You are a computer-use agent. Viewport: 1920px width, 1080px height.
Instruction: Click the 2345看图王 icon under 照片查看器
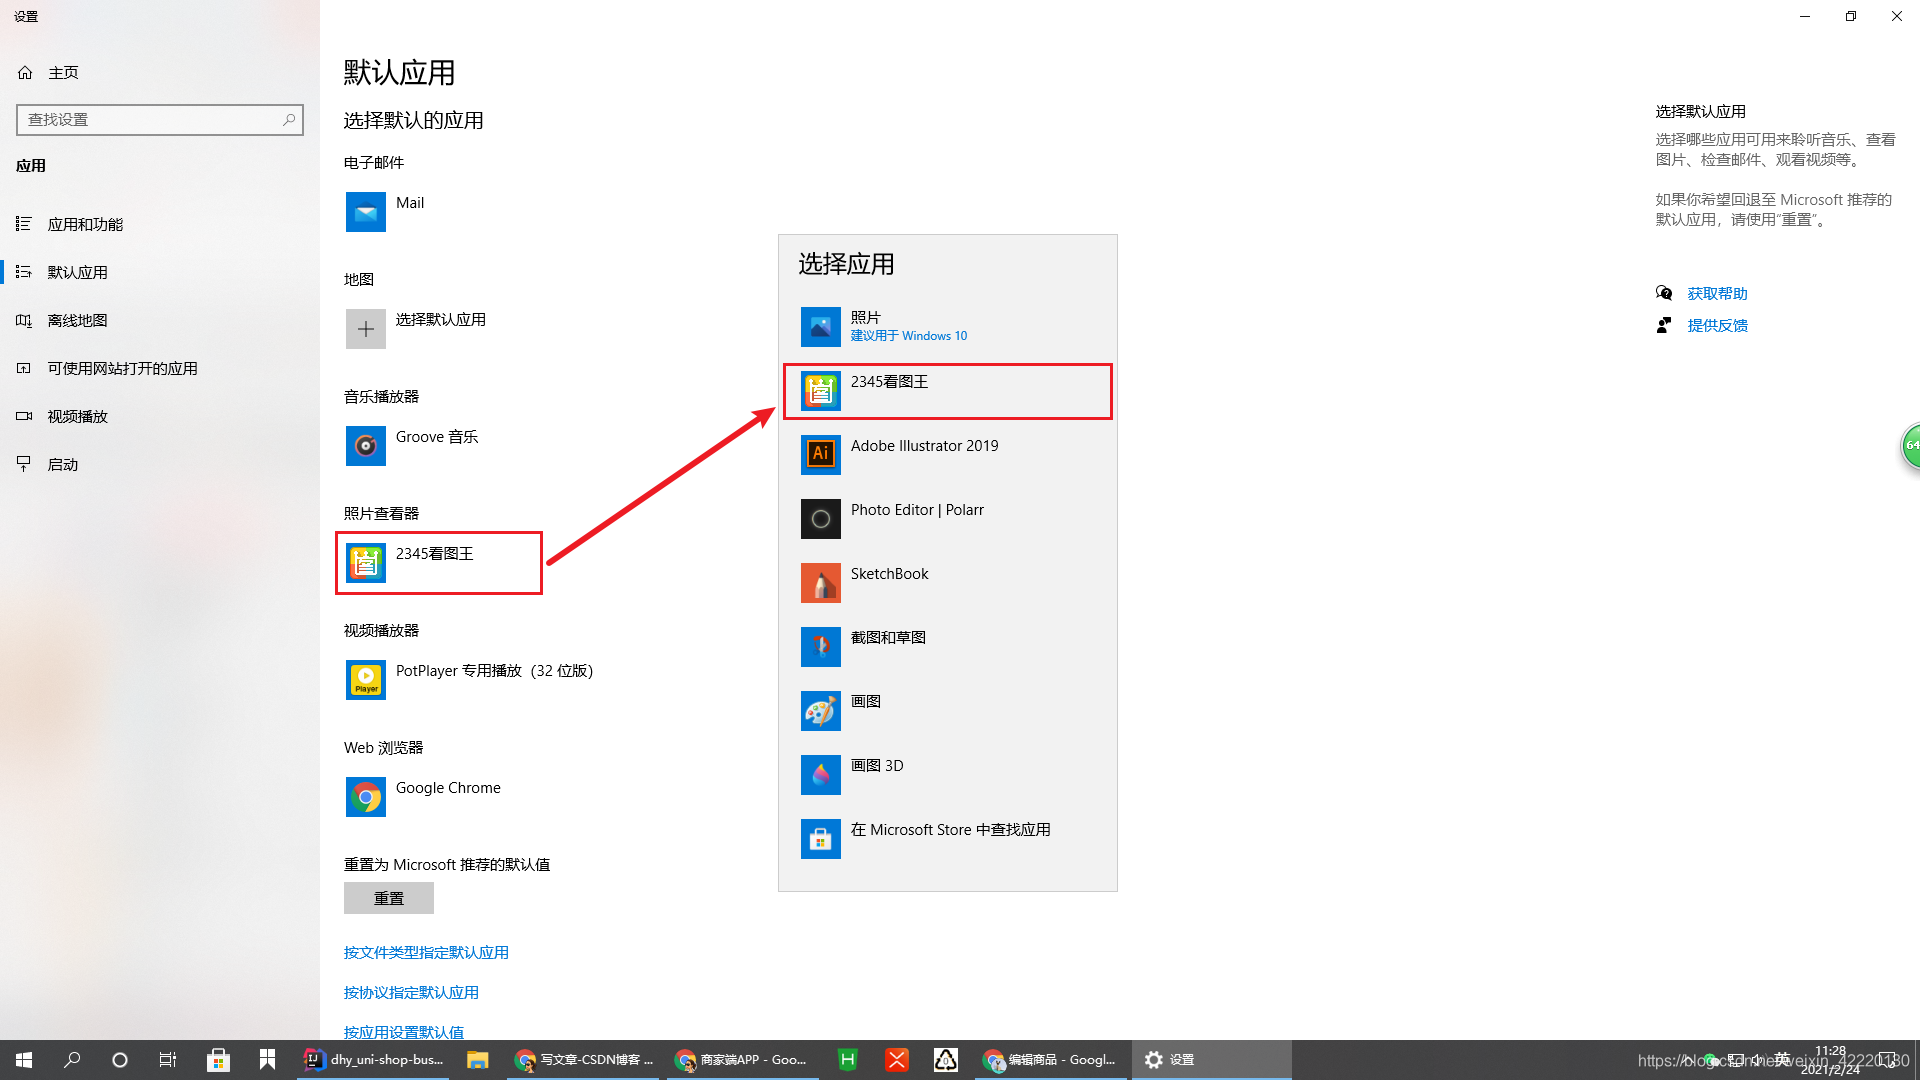click(366, 563)
